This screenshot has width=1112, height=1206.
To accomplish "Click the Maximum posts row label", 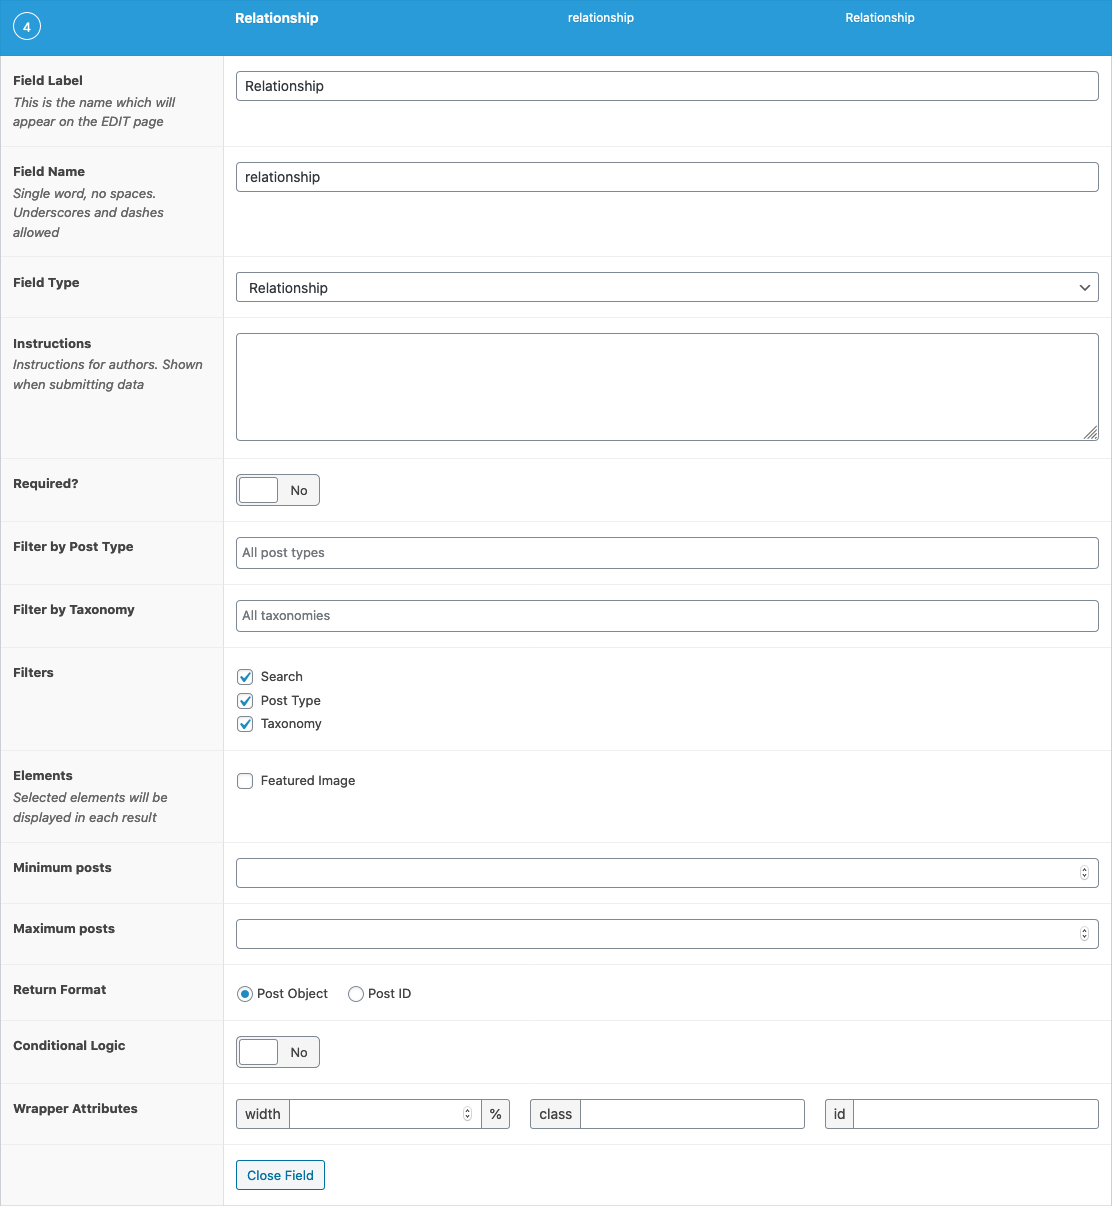I will (x=64, y=929).
